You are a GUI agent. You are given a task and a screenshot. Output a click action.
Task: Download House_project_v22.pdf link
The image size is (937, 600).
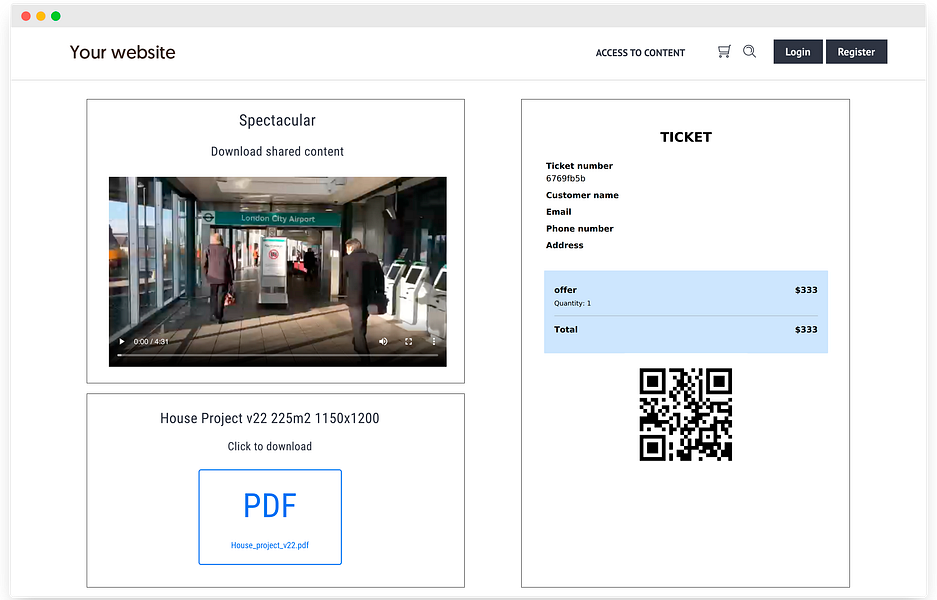tap(270, 545)
